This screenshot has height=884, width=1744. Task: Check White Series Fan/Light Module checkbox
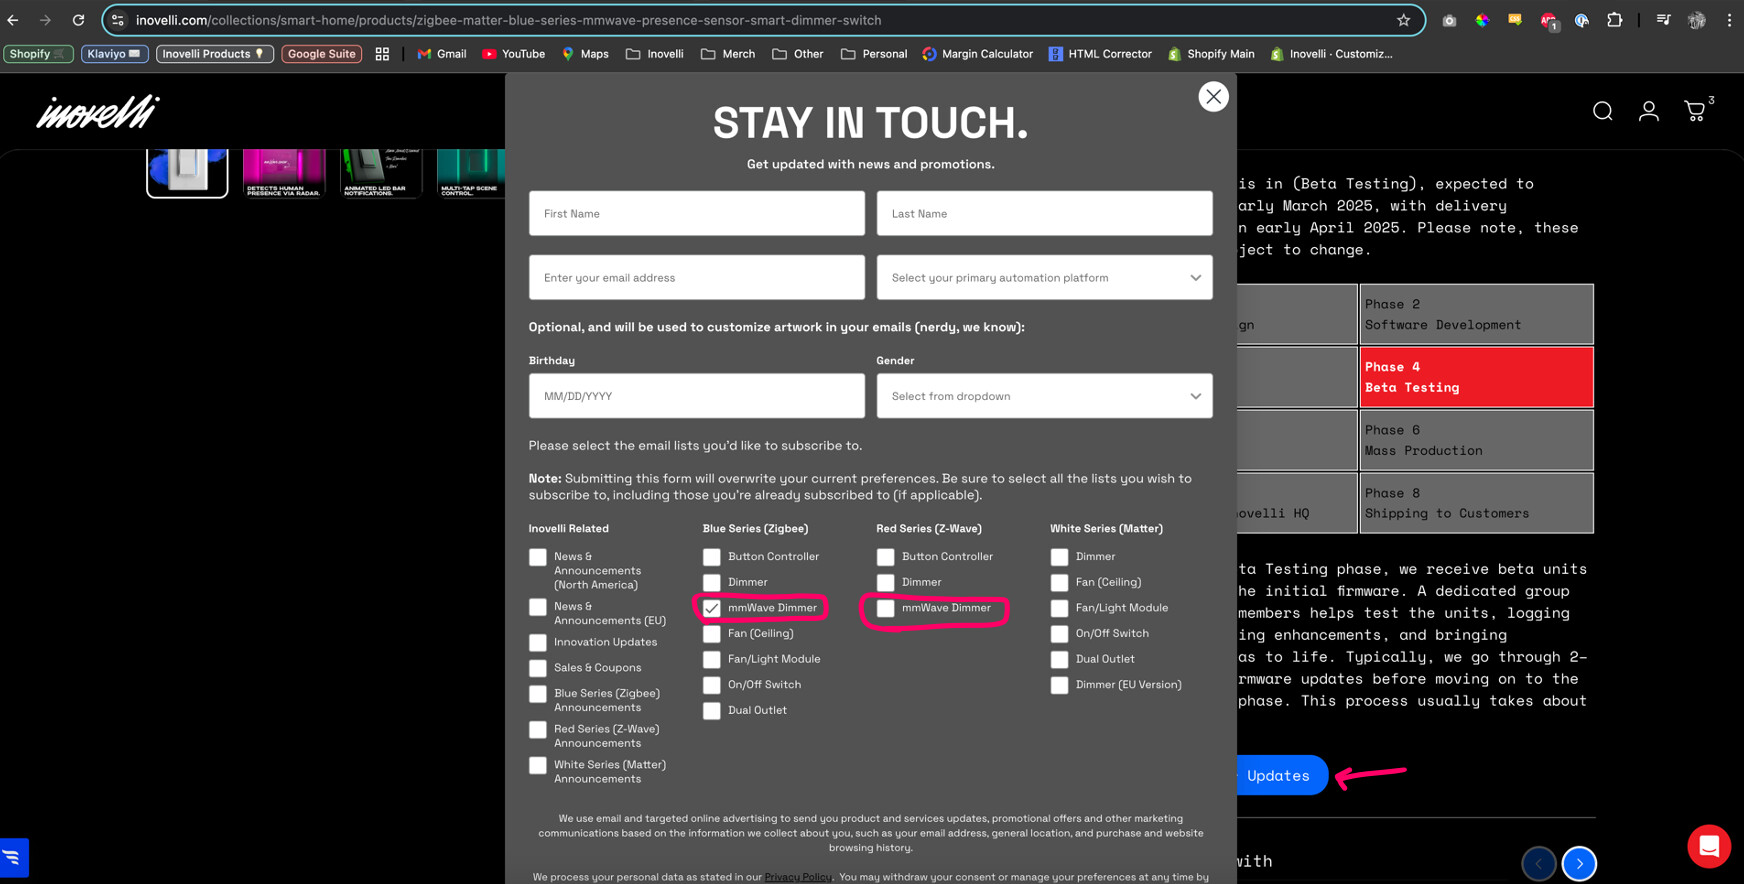tap(1059, 608)
